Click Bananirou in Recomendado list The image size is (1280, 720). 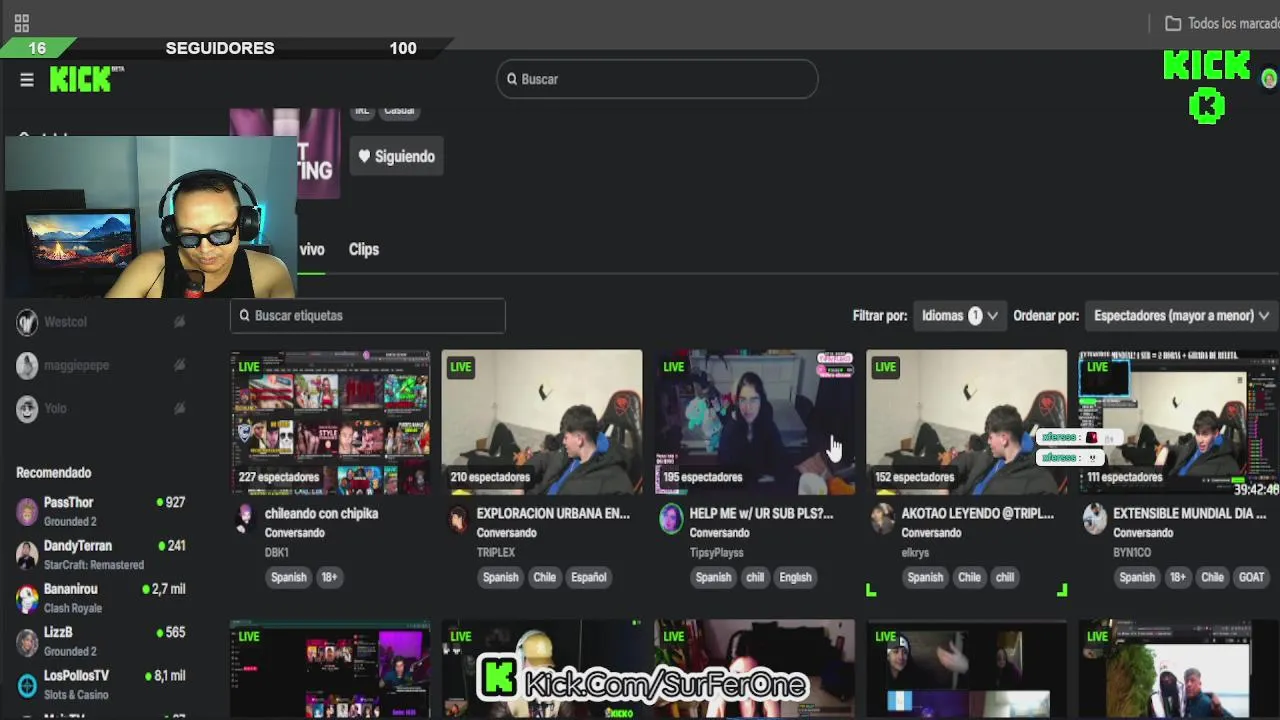coord(70,589)
